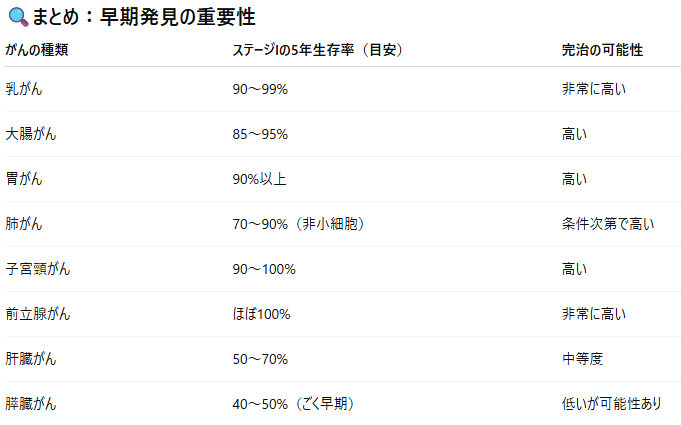Click the 胃がん cell
Viewport: 681px width, 425px height.
pyautogui.click(x=24, y=179)
